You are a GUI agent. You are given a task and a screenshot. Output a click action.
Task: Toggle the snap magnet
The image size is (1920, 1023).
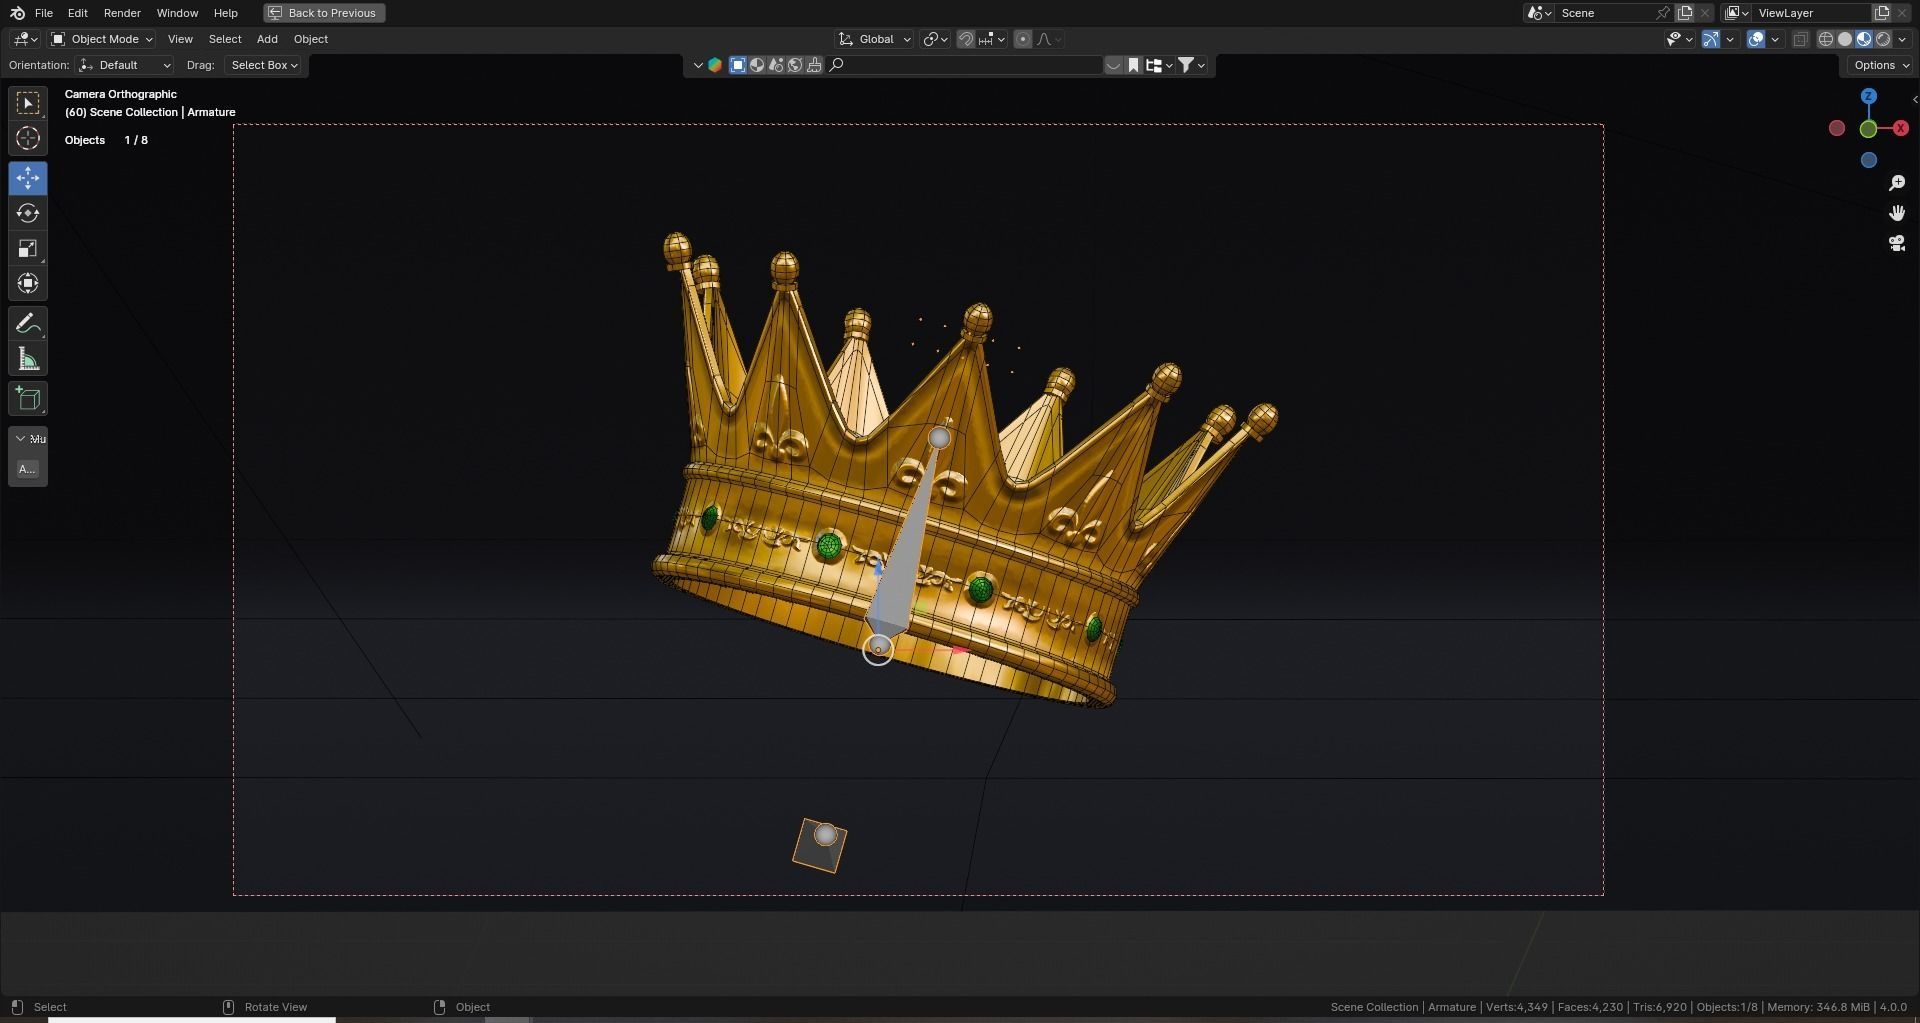(x=966, y=39)
